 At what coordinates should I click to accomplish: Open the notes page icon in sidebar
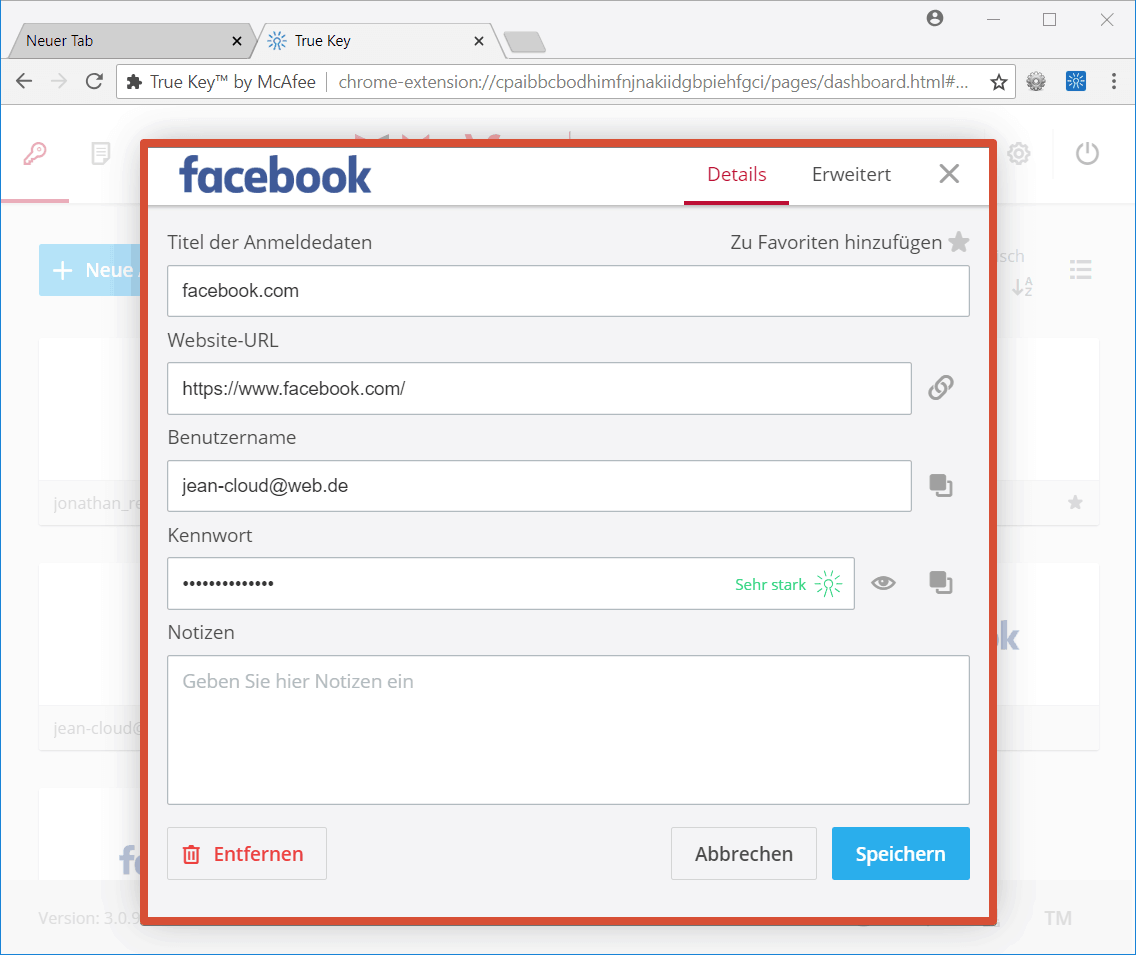coord(101,154)
